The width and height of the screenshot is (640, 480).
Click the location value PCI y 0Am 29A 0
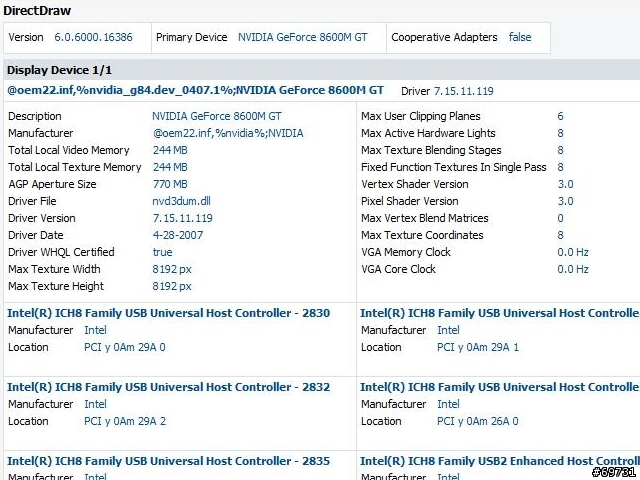(125, 347)
